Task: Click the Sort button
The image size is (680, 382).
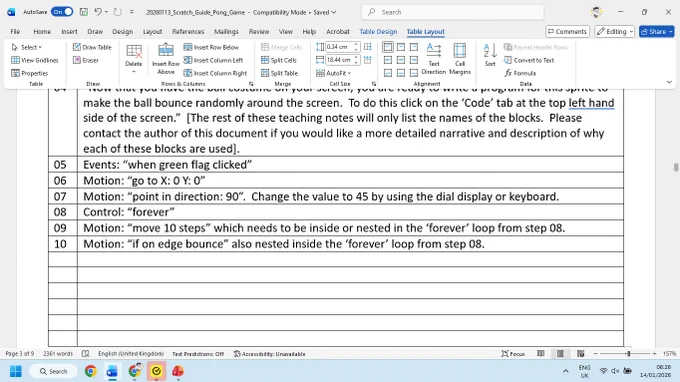Action: pos(490,55)
